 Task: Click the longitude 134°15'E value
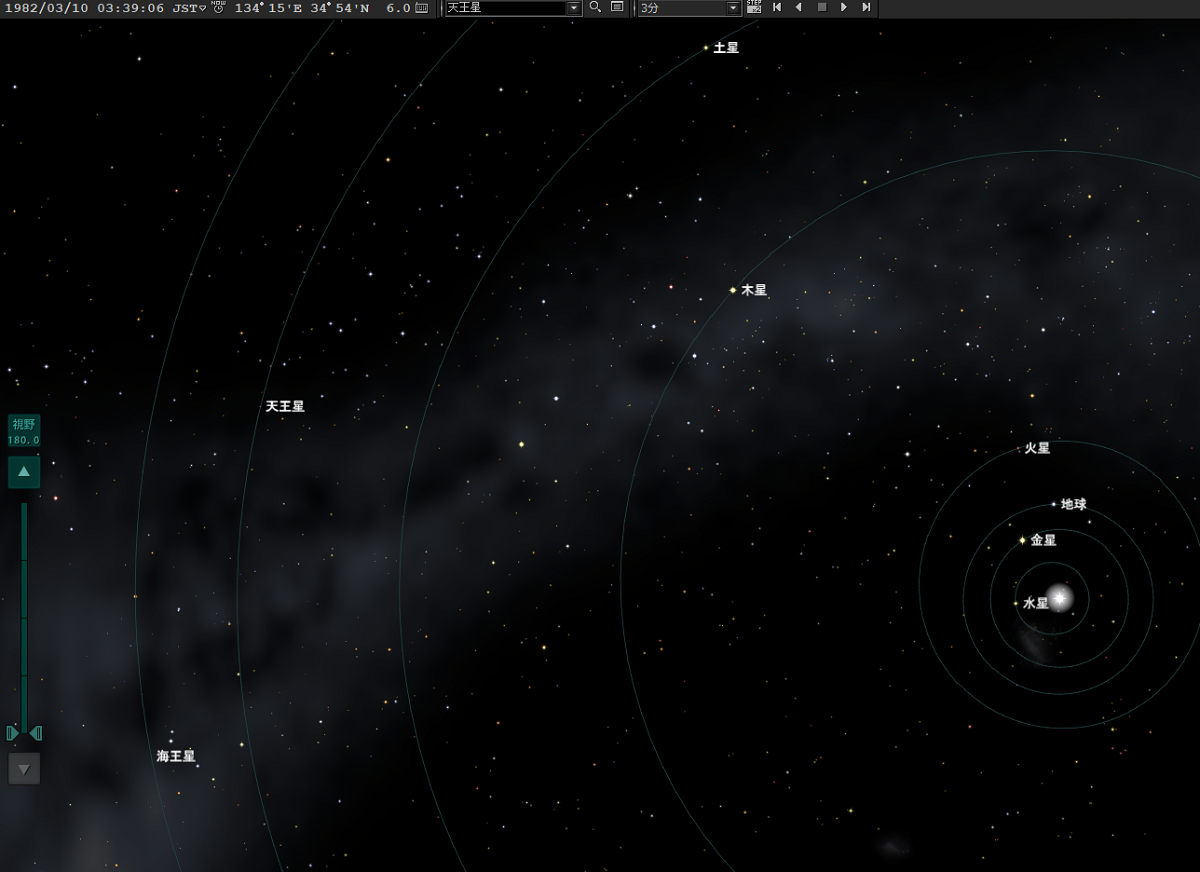pos(268,8)
